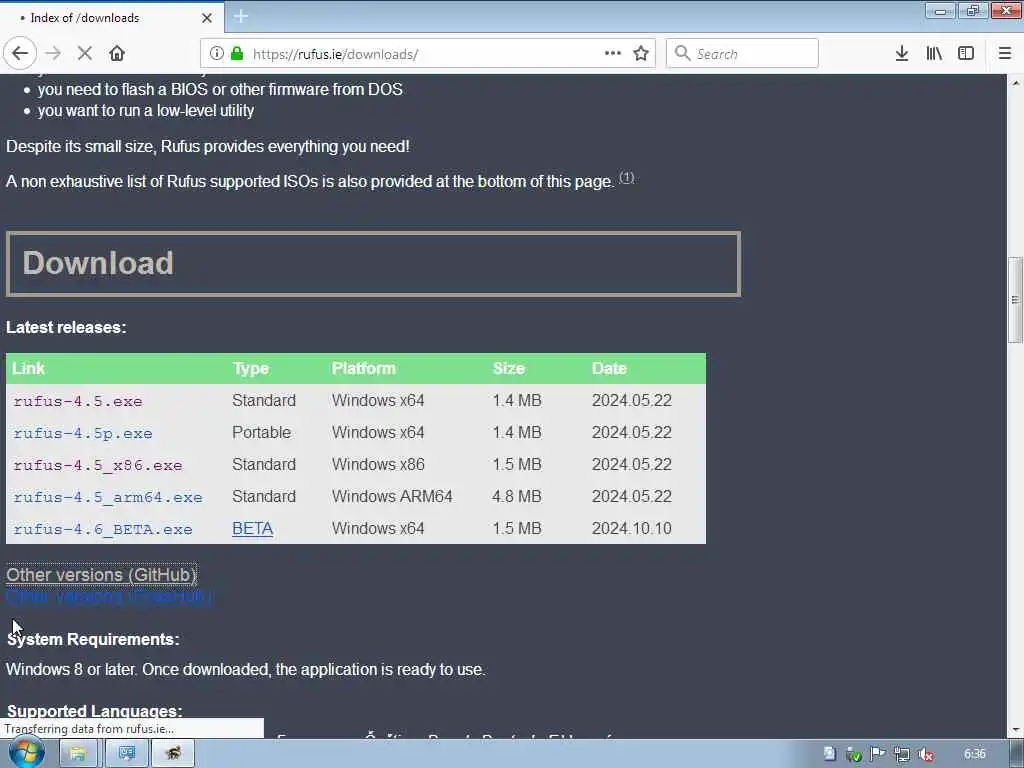Click the scrollbar down arrow

[1015, 730]
